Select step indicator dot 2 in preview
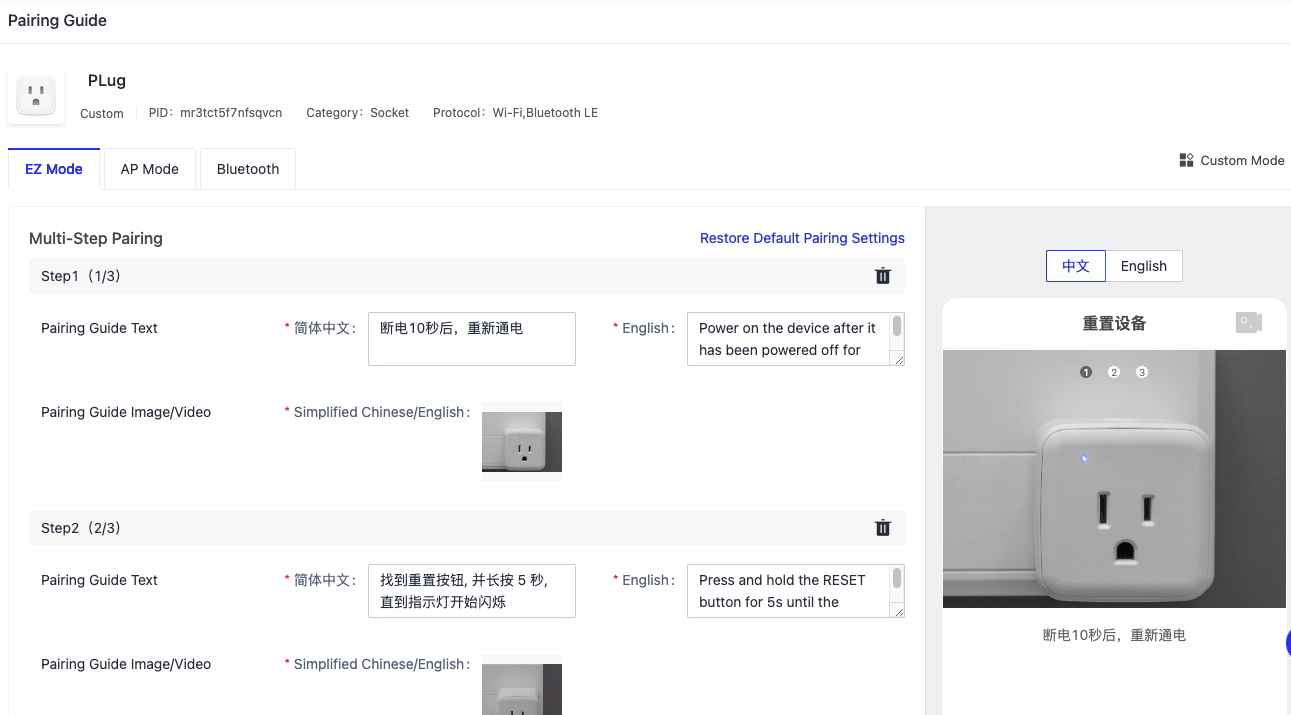This screenshot has width=1291, height=715. coord(1115,371)
